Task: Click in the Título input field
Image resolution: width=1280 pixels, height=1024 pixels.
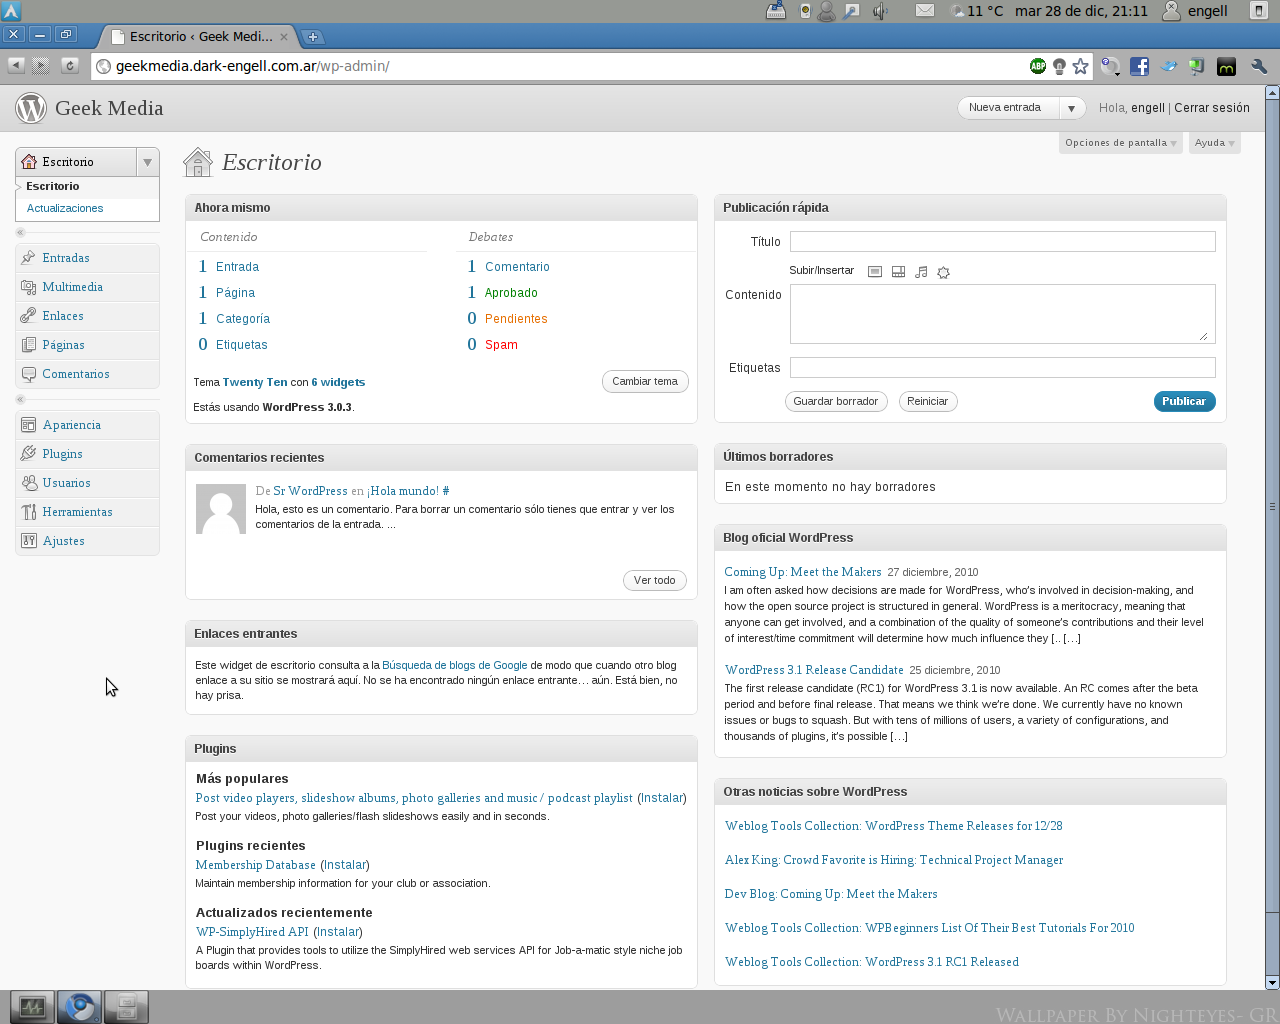Action: coord(1003,242)
